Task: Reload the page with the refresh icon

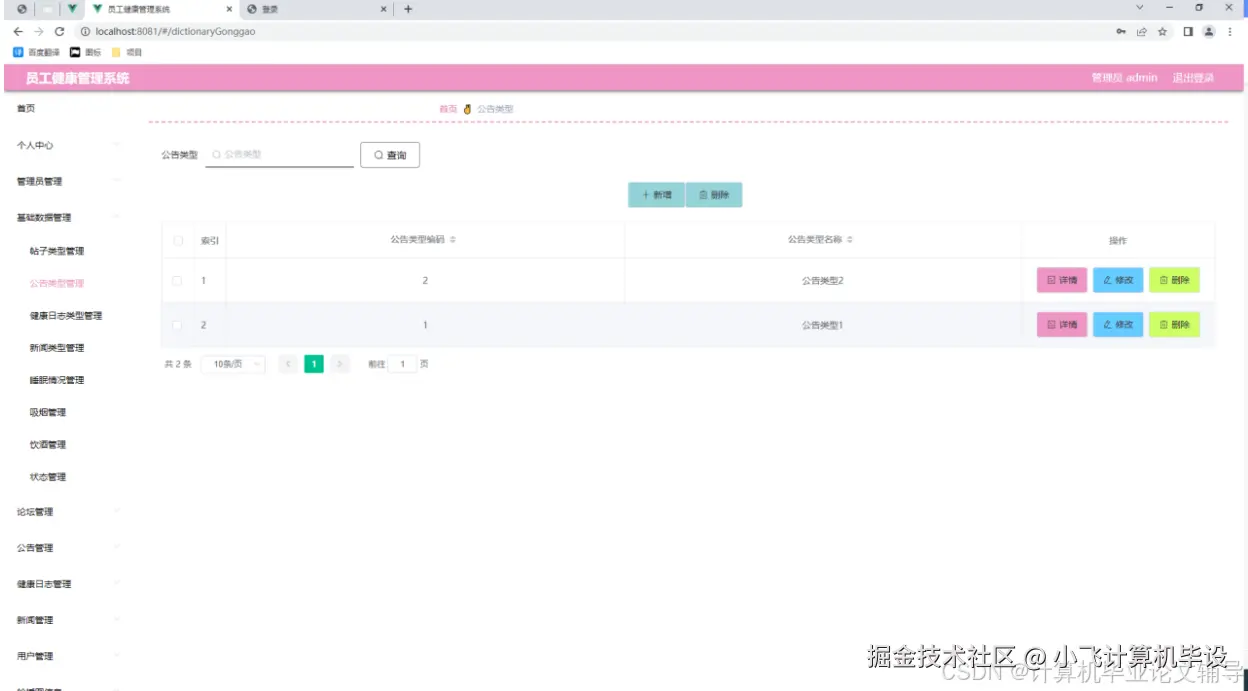Action: point(59,31)
